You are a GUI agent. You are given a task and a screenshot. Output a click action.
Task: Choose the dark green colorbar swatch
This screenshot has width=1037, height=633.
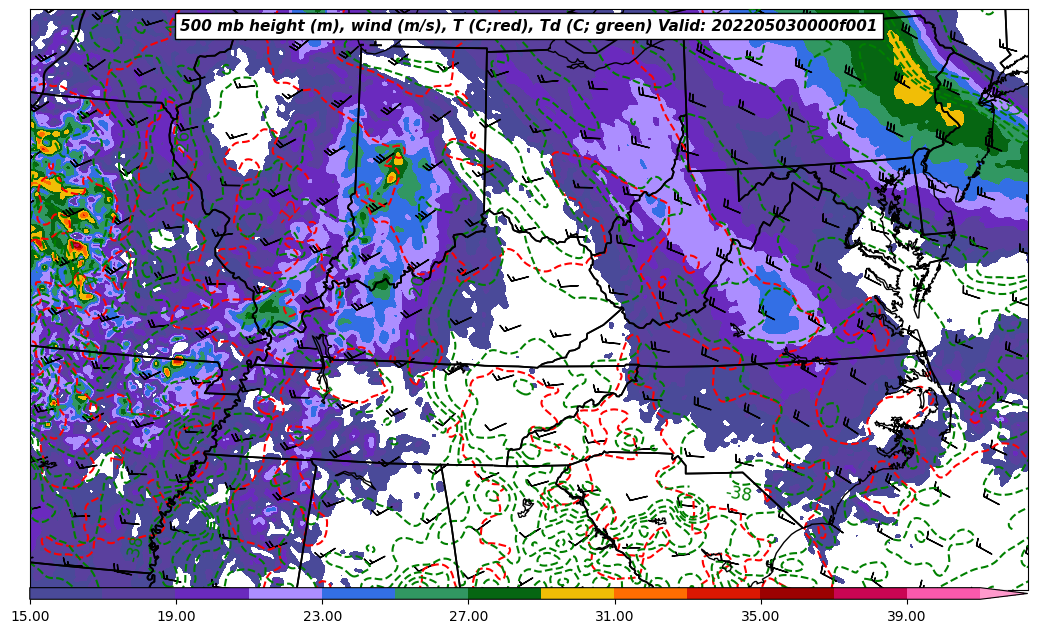[504, 593]
